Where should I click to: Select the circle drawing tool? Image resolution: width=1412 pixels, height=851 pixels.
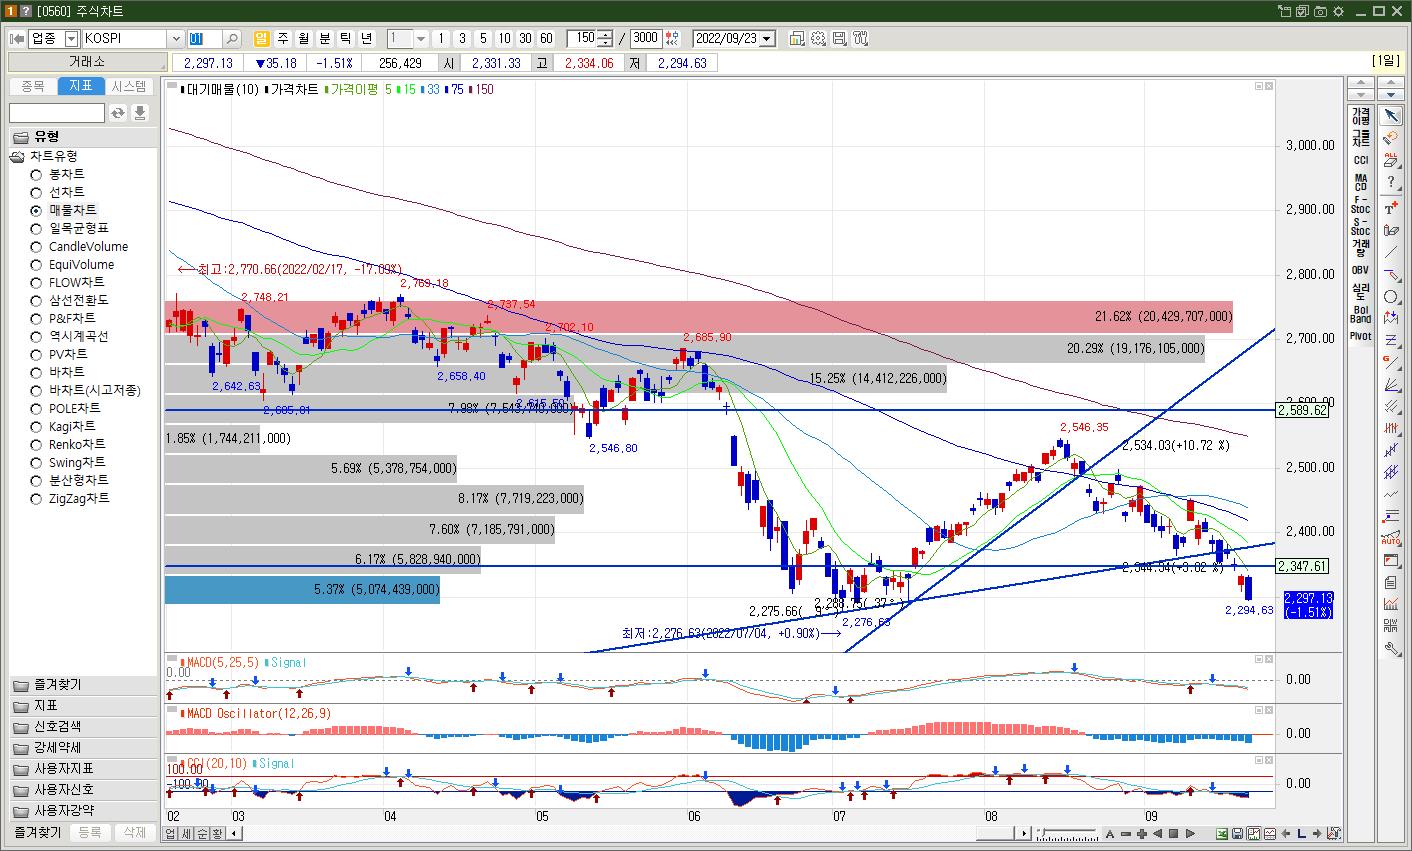[x=1391, y=296]
